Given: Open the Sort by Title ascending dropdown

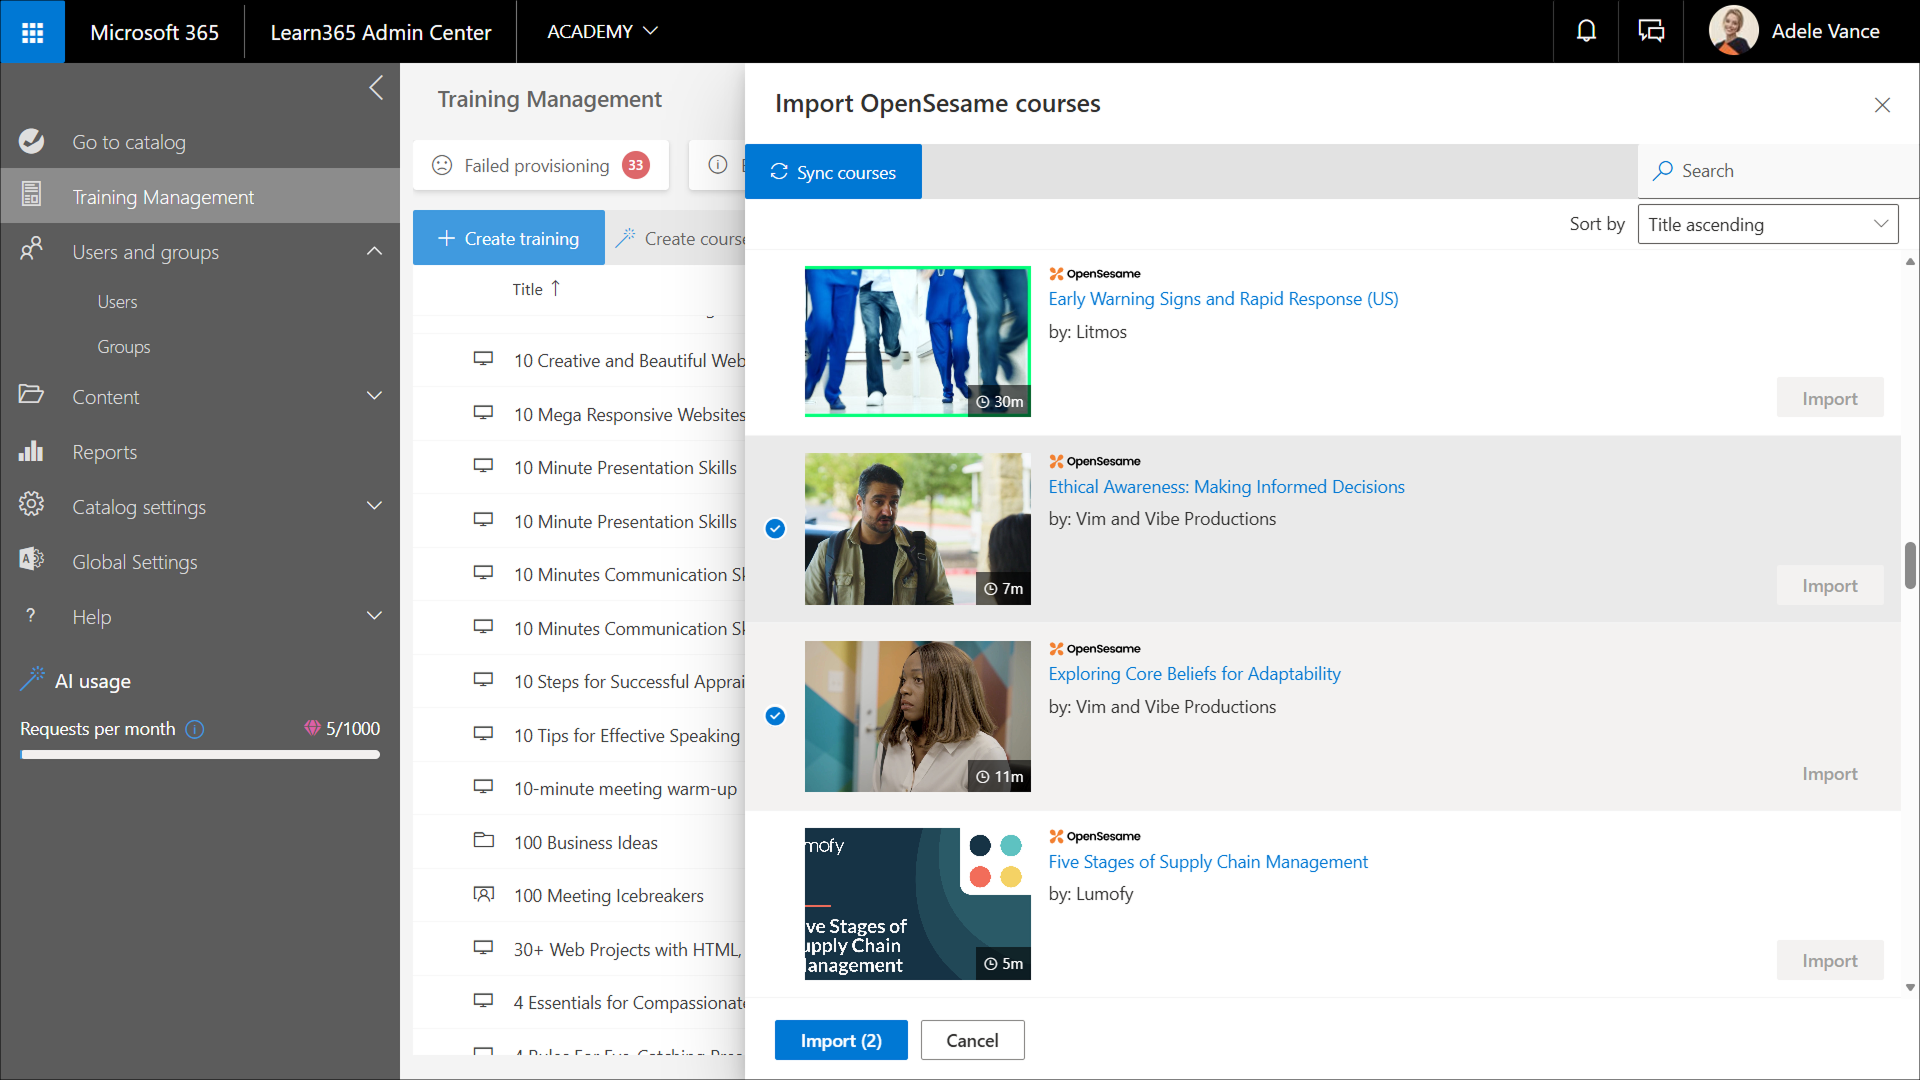Looking at the screenshot, I should point(1767,224).
